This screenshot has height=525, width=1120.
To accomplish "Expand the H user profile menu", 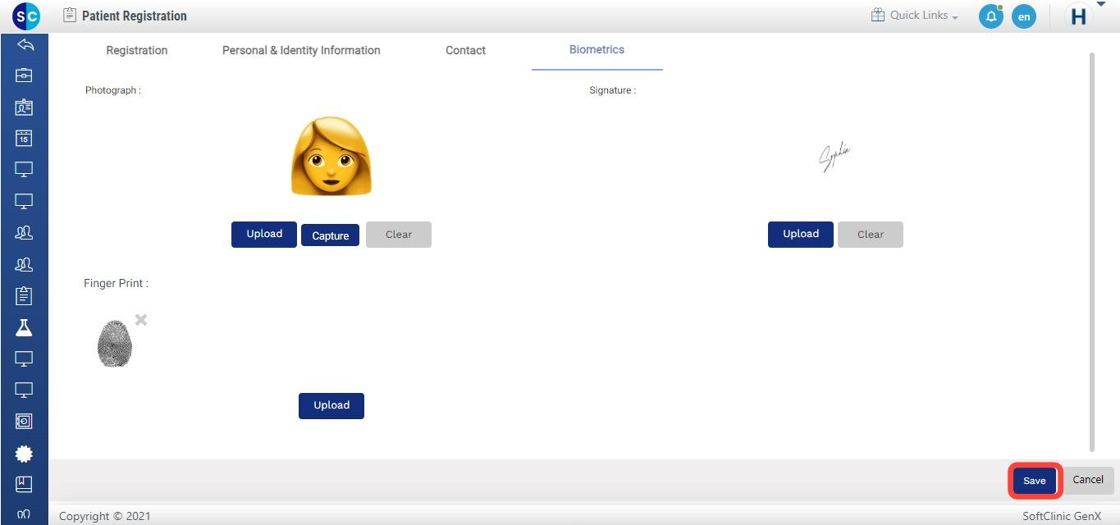I will (1082, 16).
